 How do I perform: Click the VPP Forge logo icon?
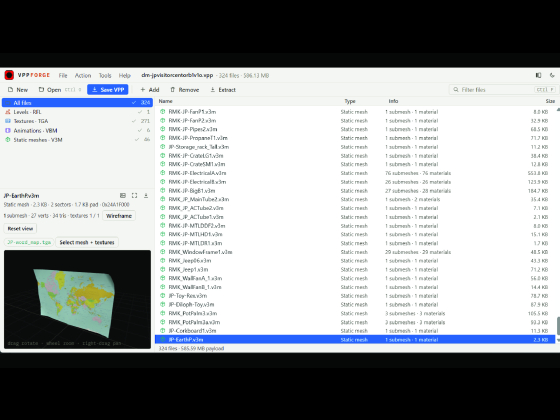pyautogui.click(x=9, y=75)
